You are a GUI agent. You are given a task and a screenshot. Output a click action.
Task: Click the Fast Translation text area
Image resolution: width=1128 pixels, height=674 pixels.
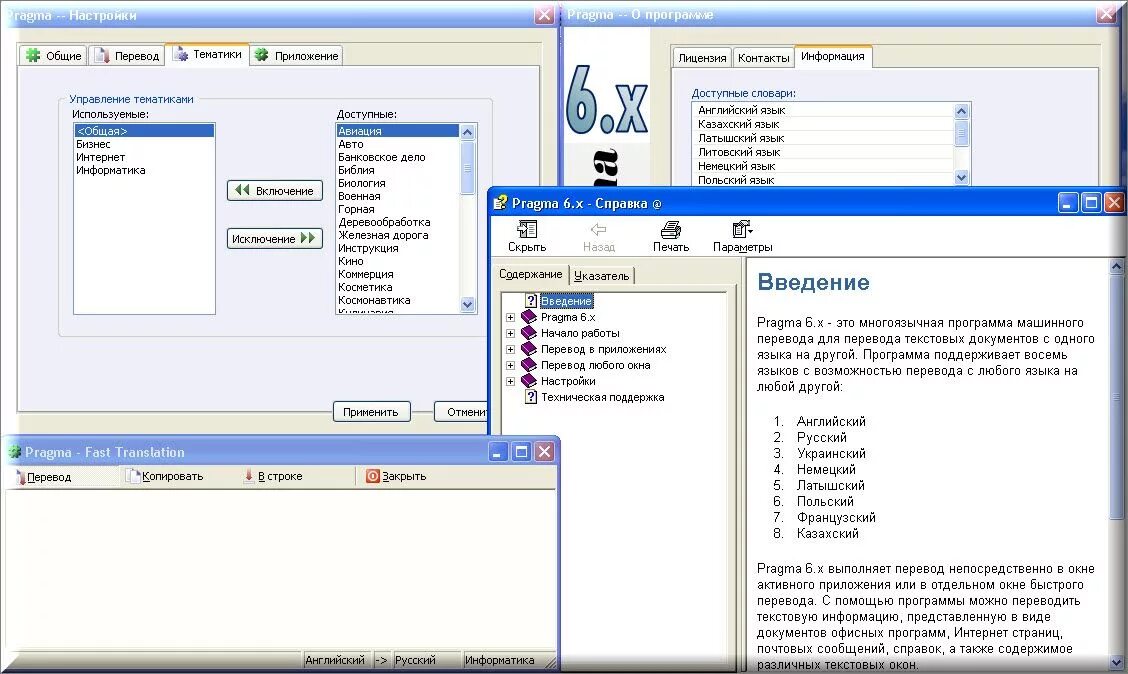281,570
